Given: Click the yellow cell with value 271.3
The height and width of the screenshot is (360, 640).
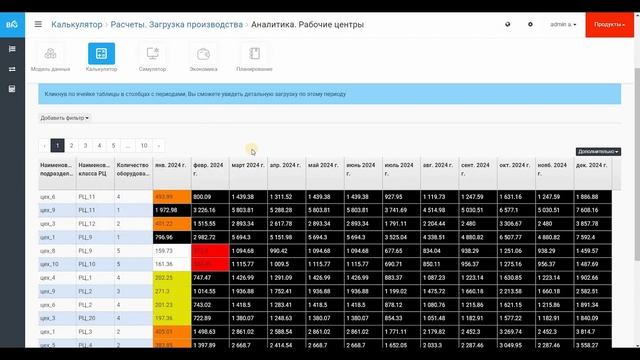Looking at the screenshot, I should point(172,291).
